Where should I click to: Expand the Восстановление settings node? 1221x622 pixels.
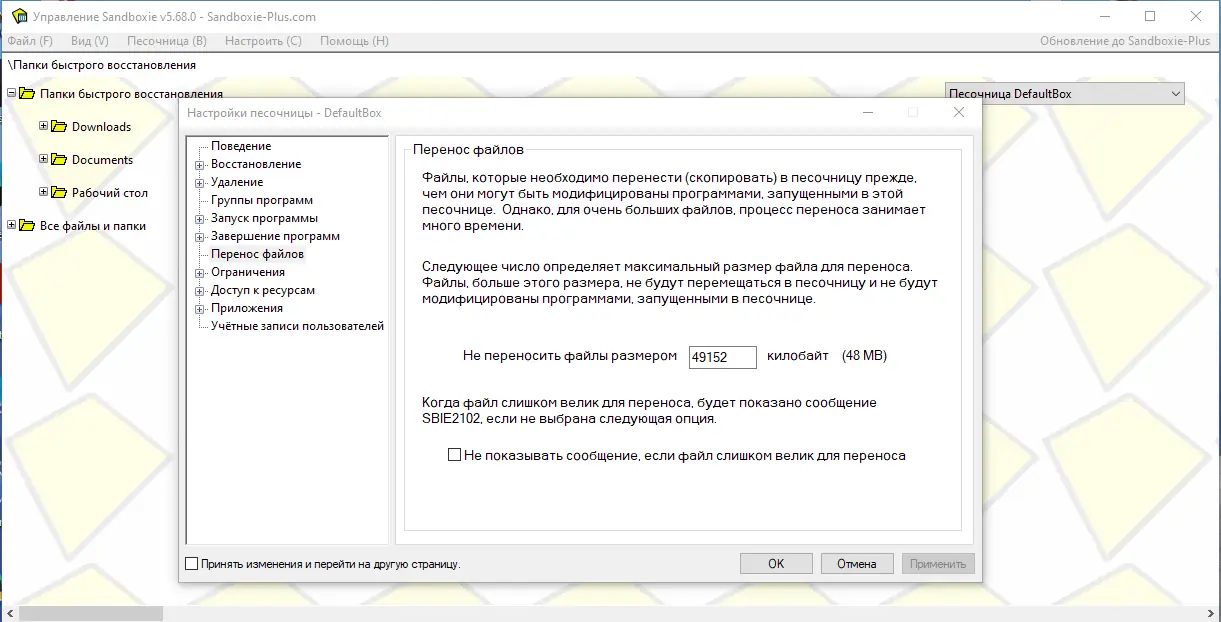click(200, 165)
